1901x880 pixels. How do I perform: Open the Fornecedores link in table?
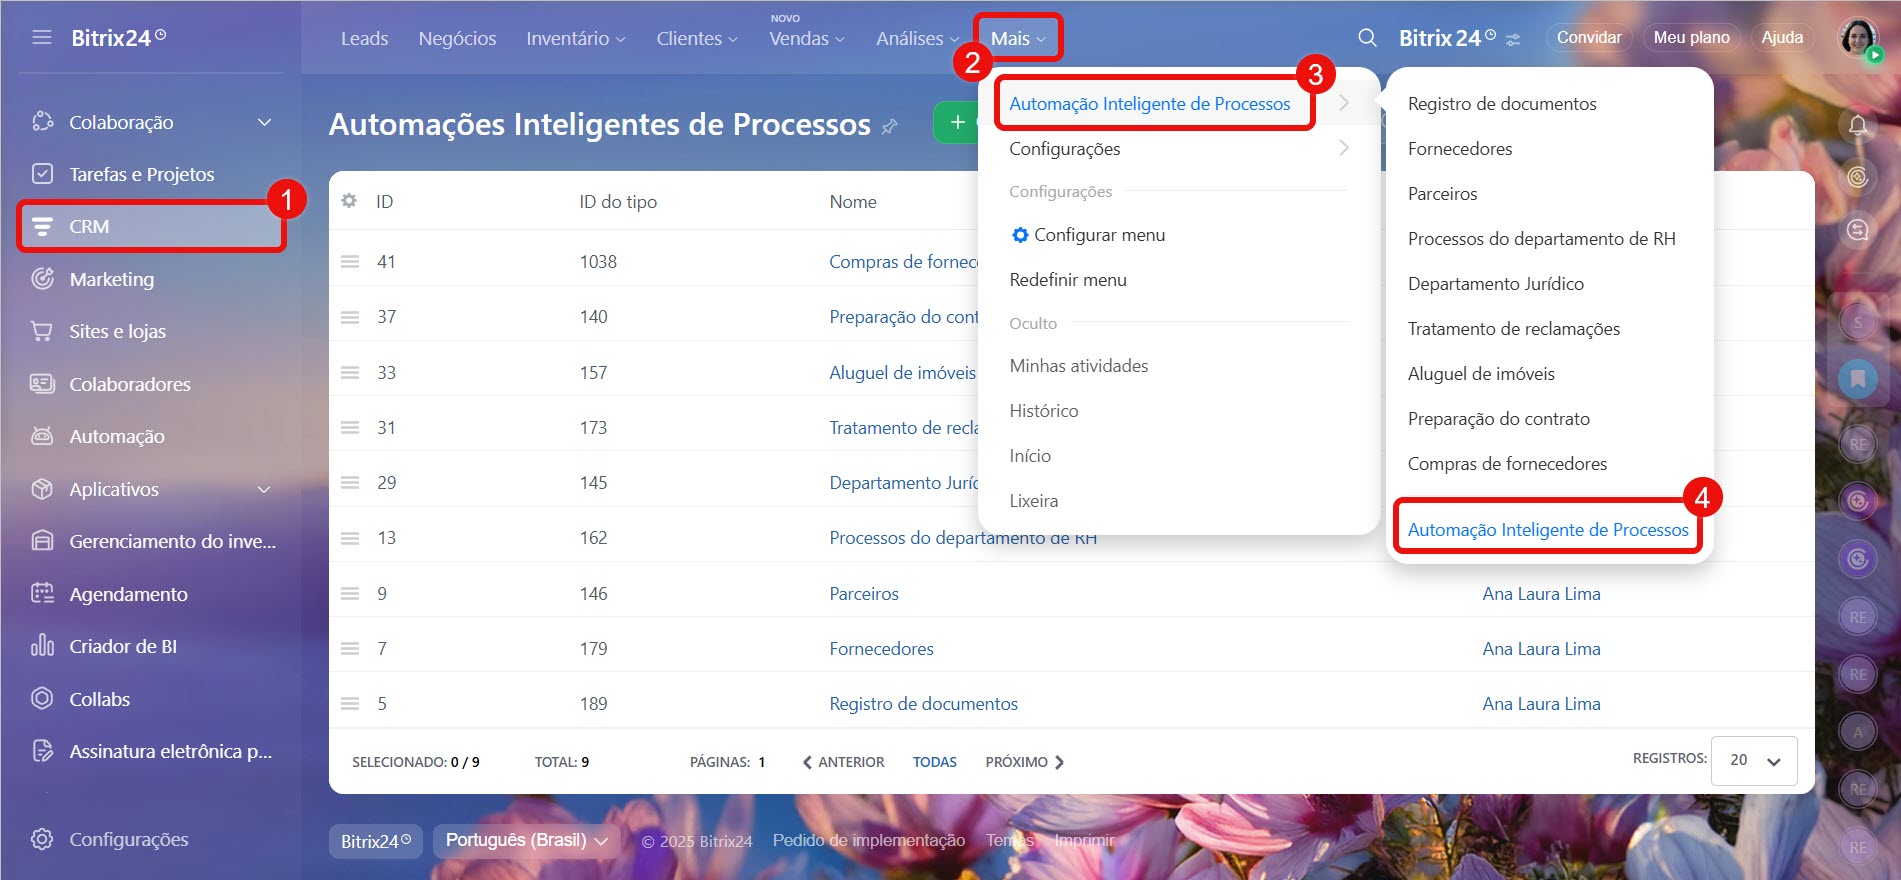pyautogui.click(x=881, y=649)
